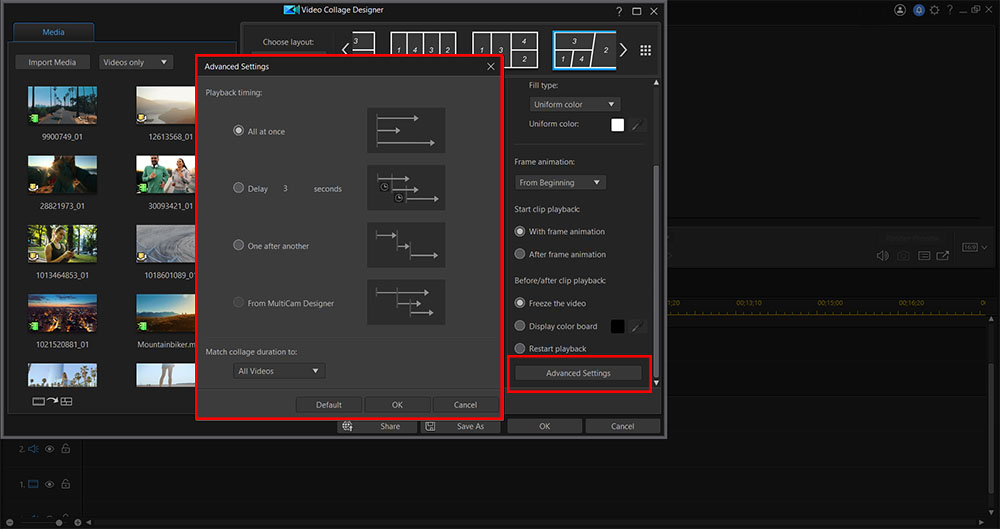1000x529 pixels.
Task: Select All at once playback timing
Action: coord(239,130)
